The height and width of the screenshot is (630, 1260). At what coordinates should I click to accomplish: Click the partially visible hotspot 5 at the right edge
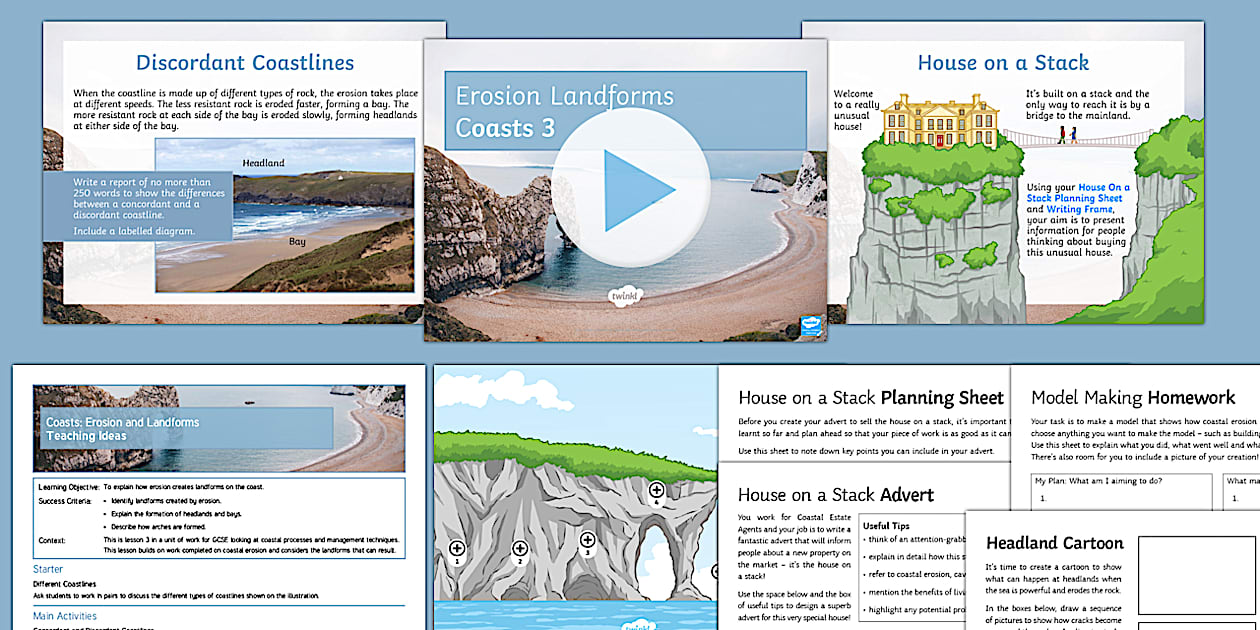click(714, 573)
